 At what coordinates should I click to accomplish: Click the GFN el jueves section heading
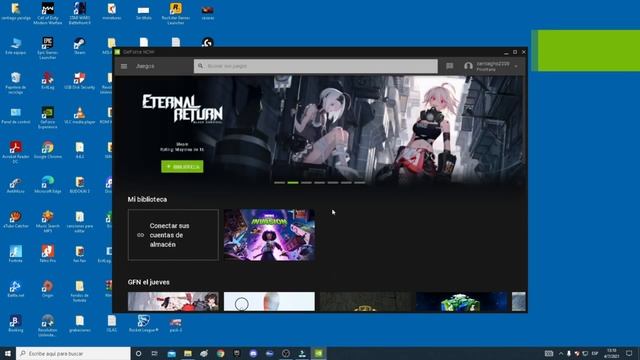tap(149, 282)
